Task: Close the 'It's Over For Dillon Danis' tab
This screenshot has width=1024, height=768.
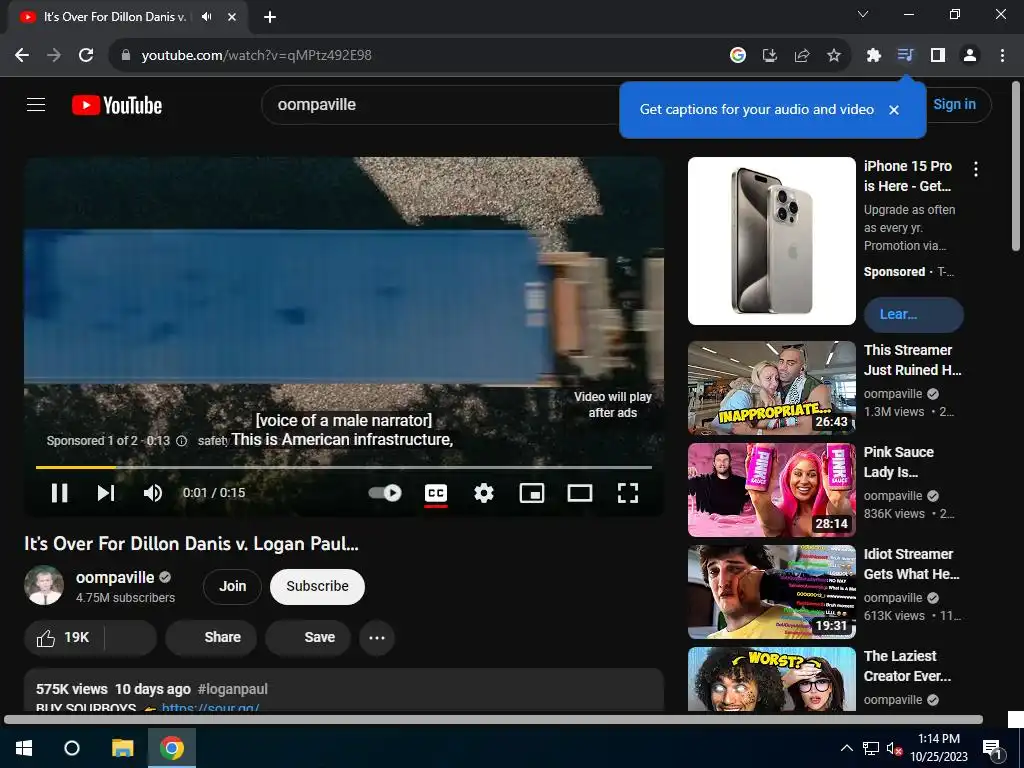Action: point(232,17)
